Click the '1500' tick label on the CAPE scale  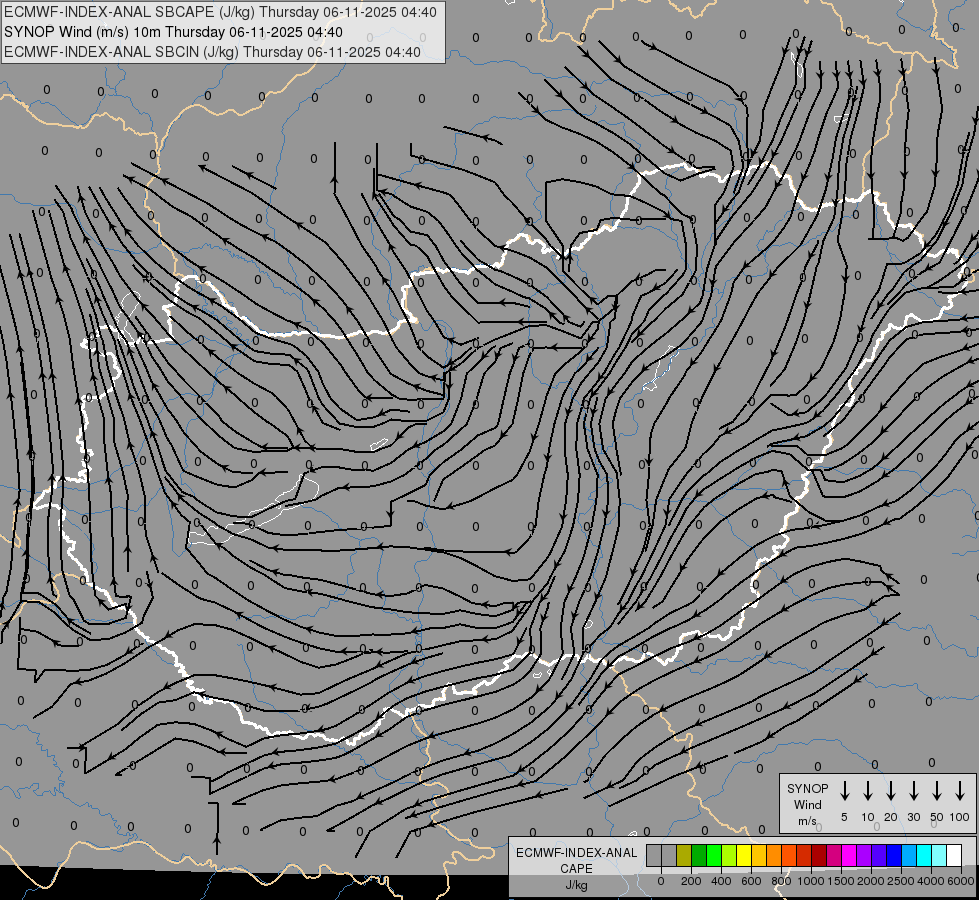pyautogui.click(x=841, y=881)
